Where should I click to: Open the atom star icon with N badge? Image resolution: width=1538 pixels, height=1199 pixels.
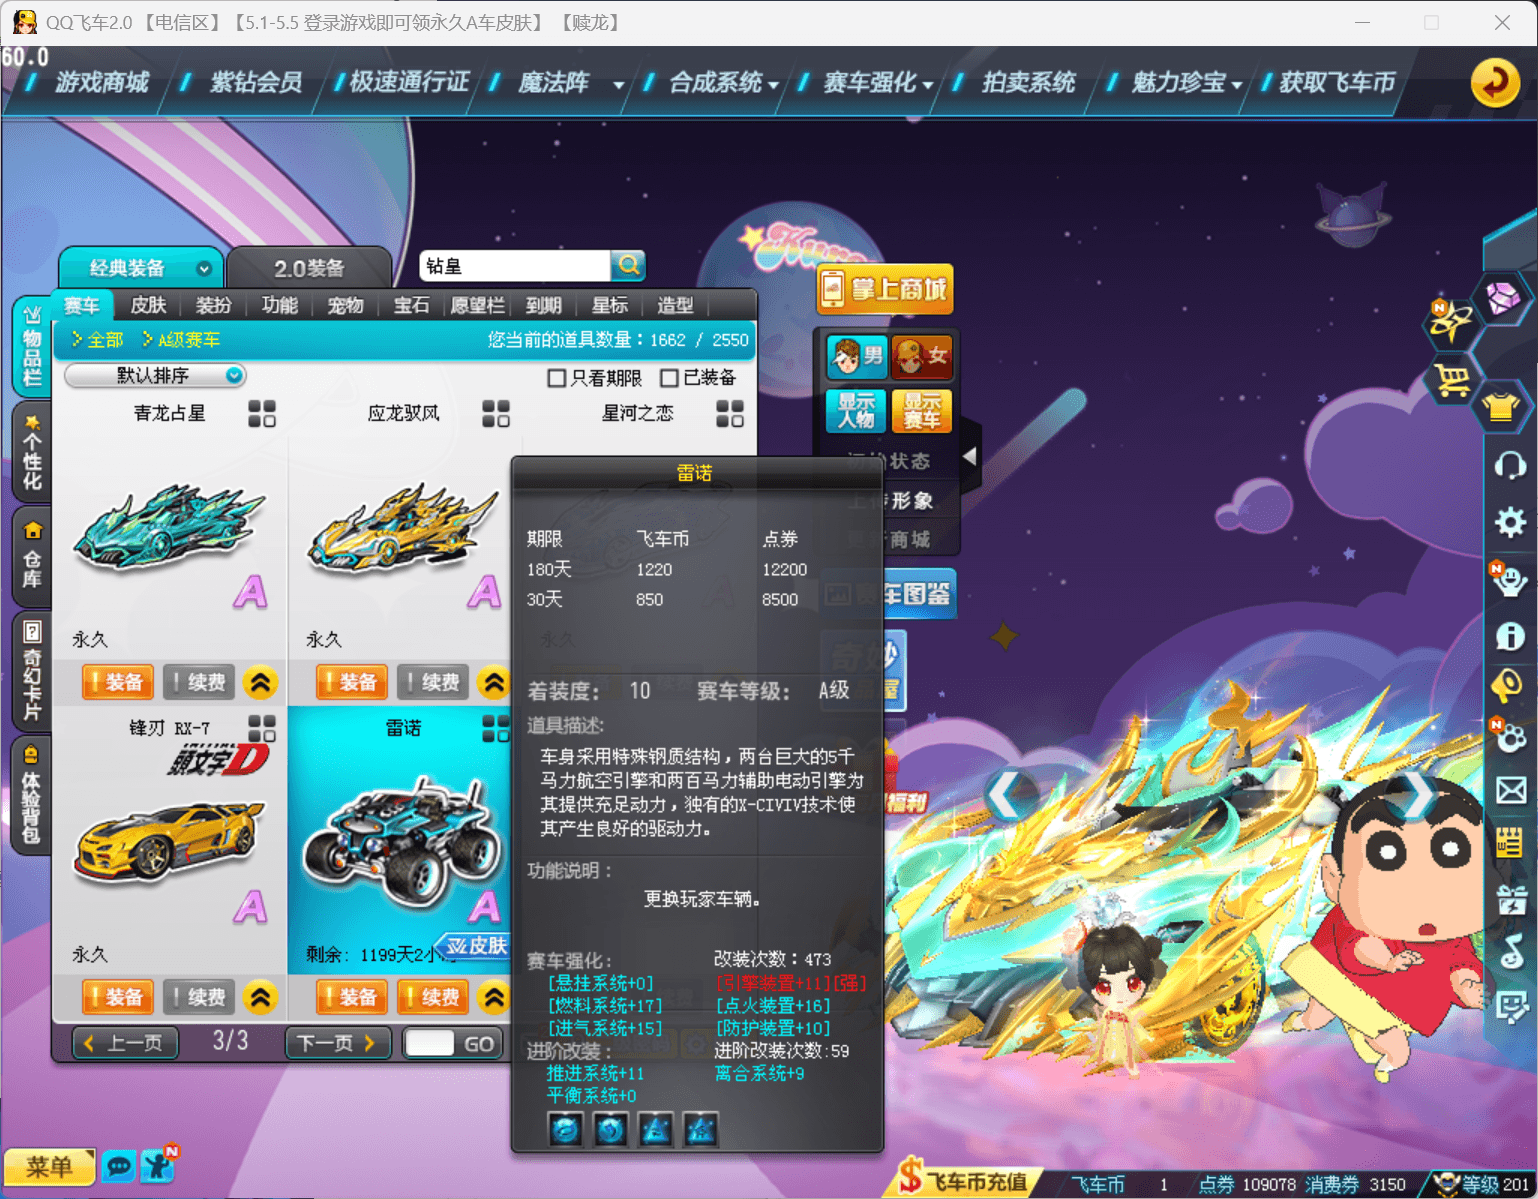click(1451, 320)
